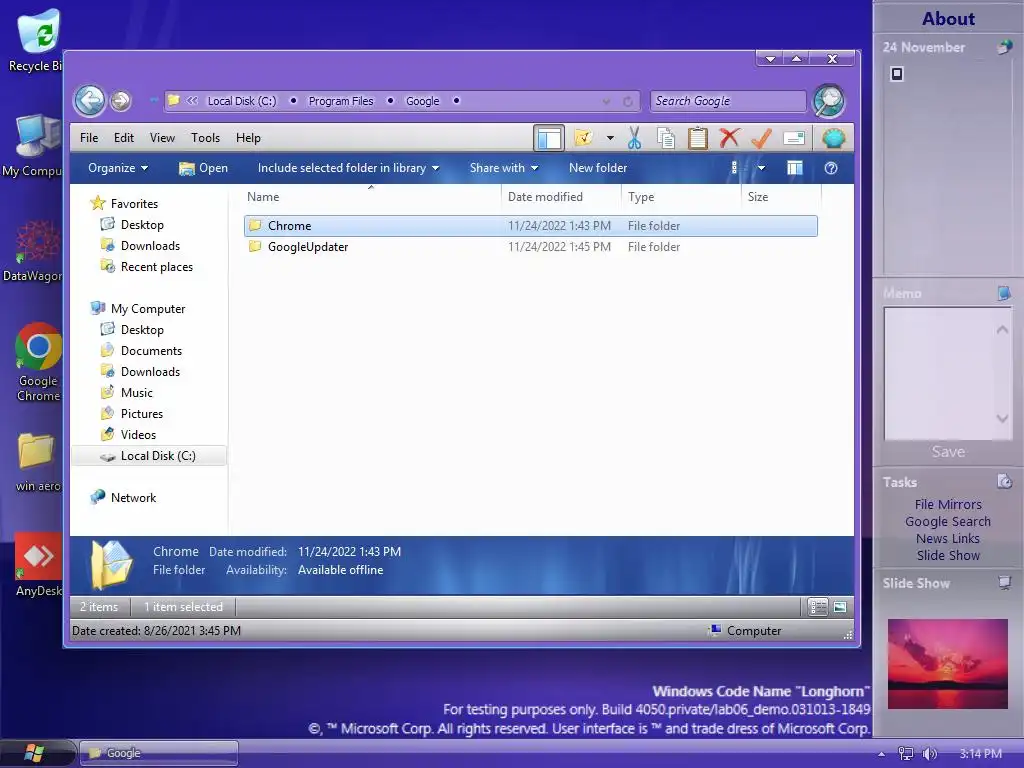Open the Help menu
This screenshot has height=768, width=1024.
coord(248,138)
